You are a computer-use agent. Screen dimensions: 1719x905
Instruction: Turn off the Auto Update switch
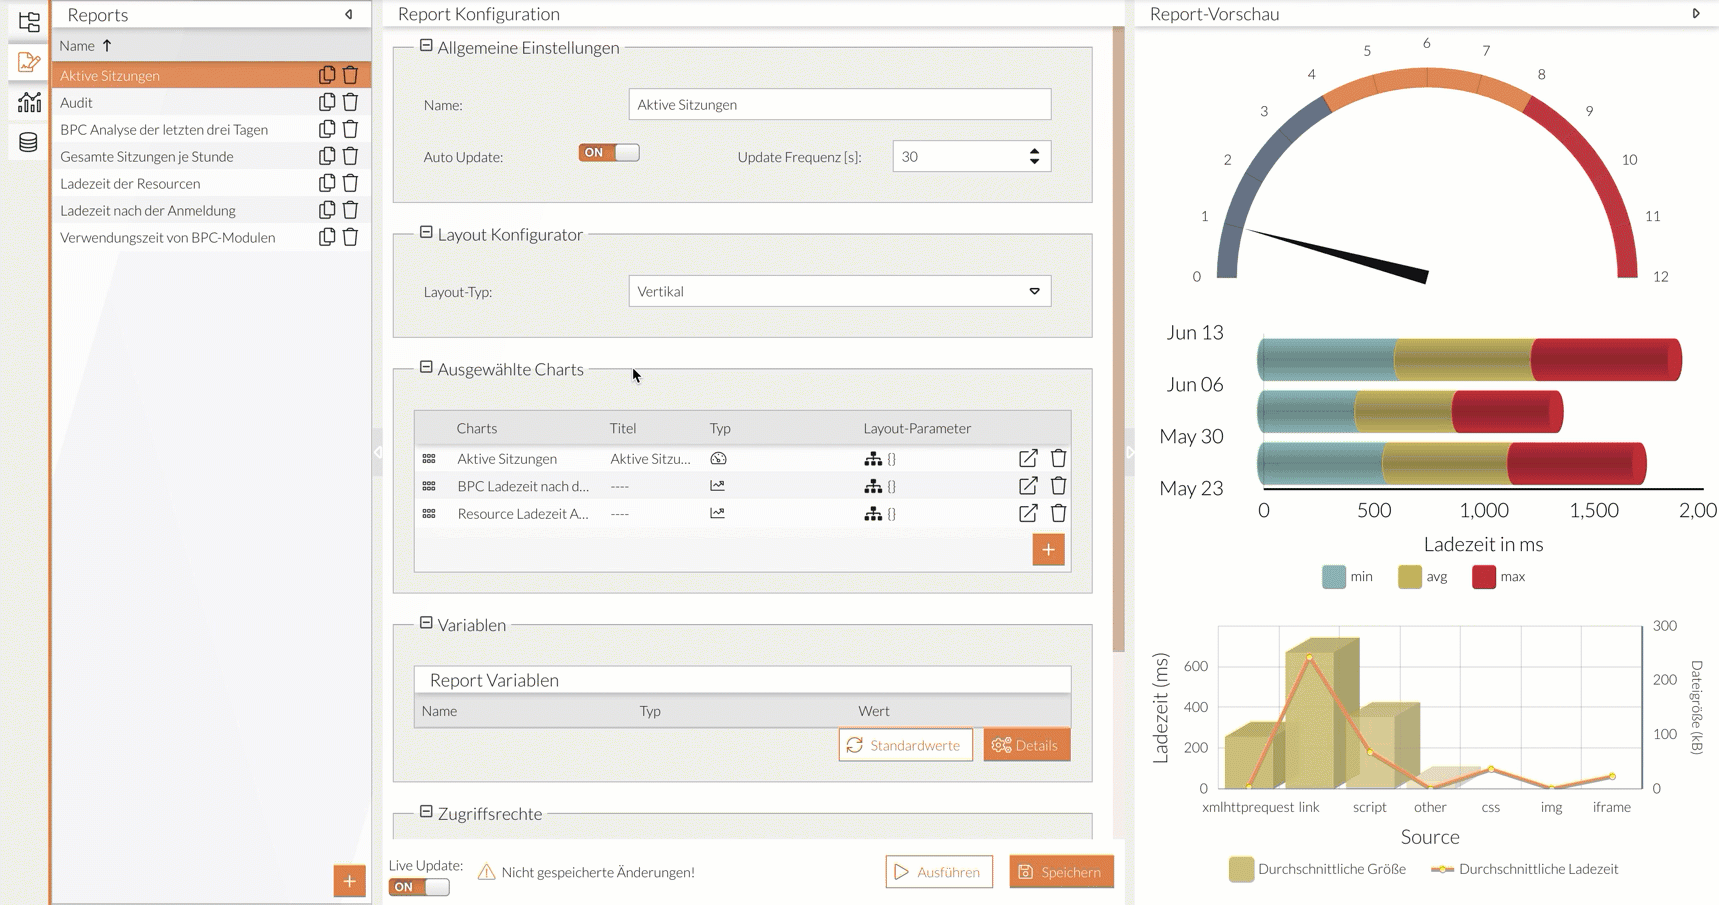[x=608, y=153]
